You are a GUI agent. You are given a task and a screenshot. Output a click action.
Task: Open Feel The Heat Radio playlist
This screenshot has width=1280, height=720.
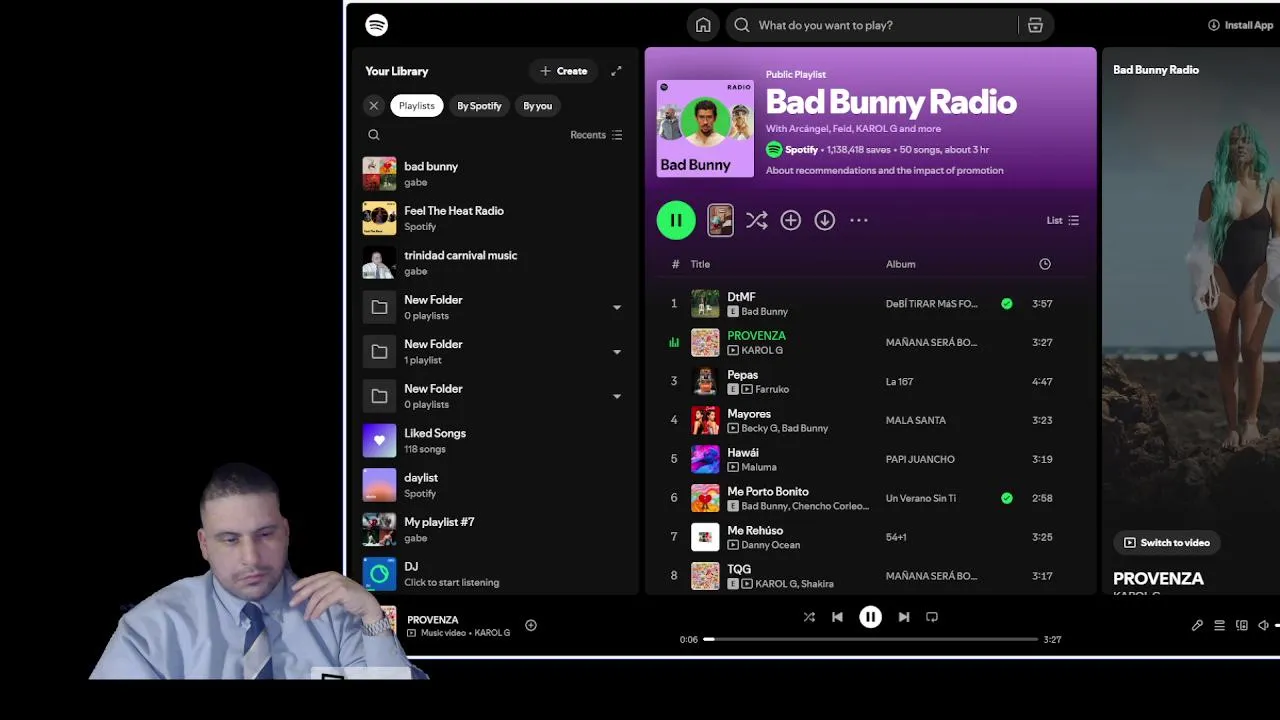point(495,218)
